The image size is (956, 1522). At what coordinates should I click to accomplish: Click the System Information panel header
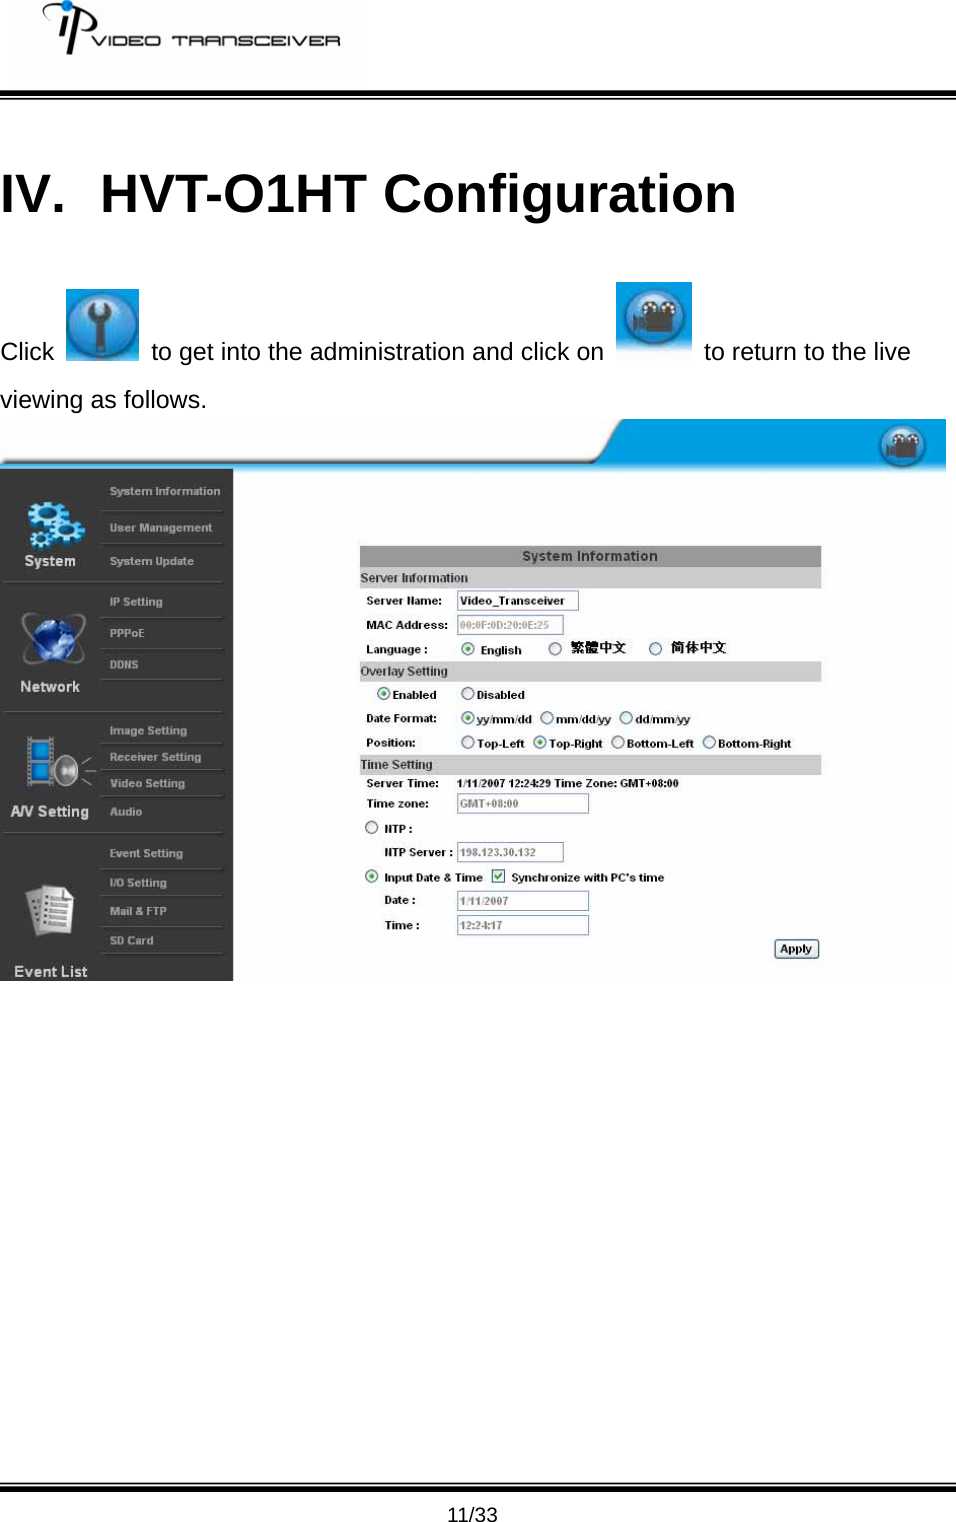(x=590, y=556)
